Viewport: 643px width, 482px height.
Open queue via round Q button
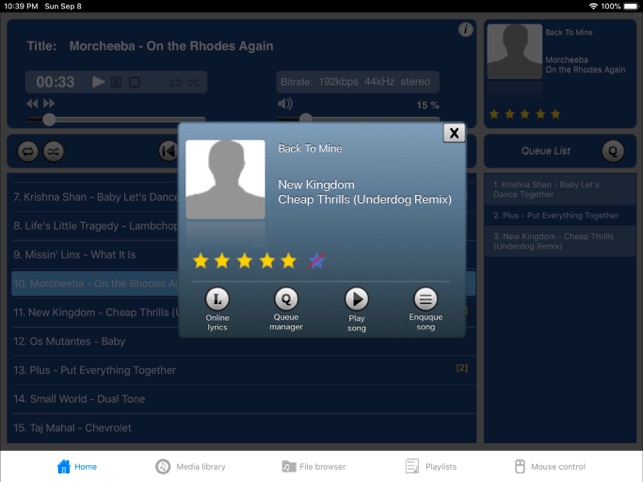[613, 151]
